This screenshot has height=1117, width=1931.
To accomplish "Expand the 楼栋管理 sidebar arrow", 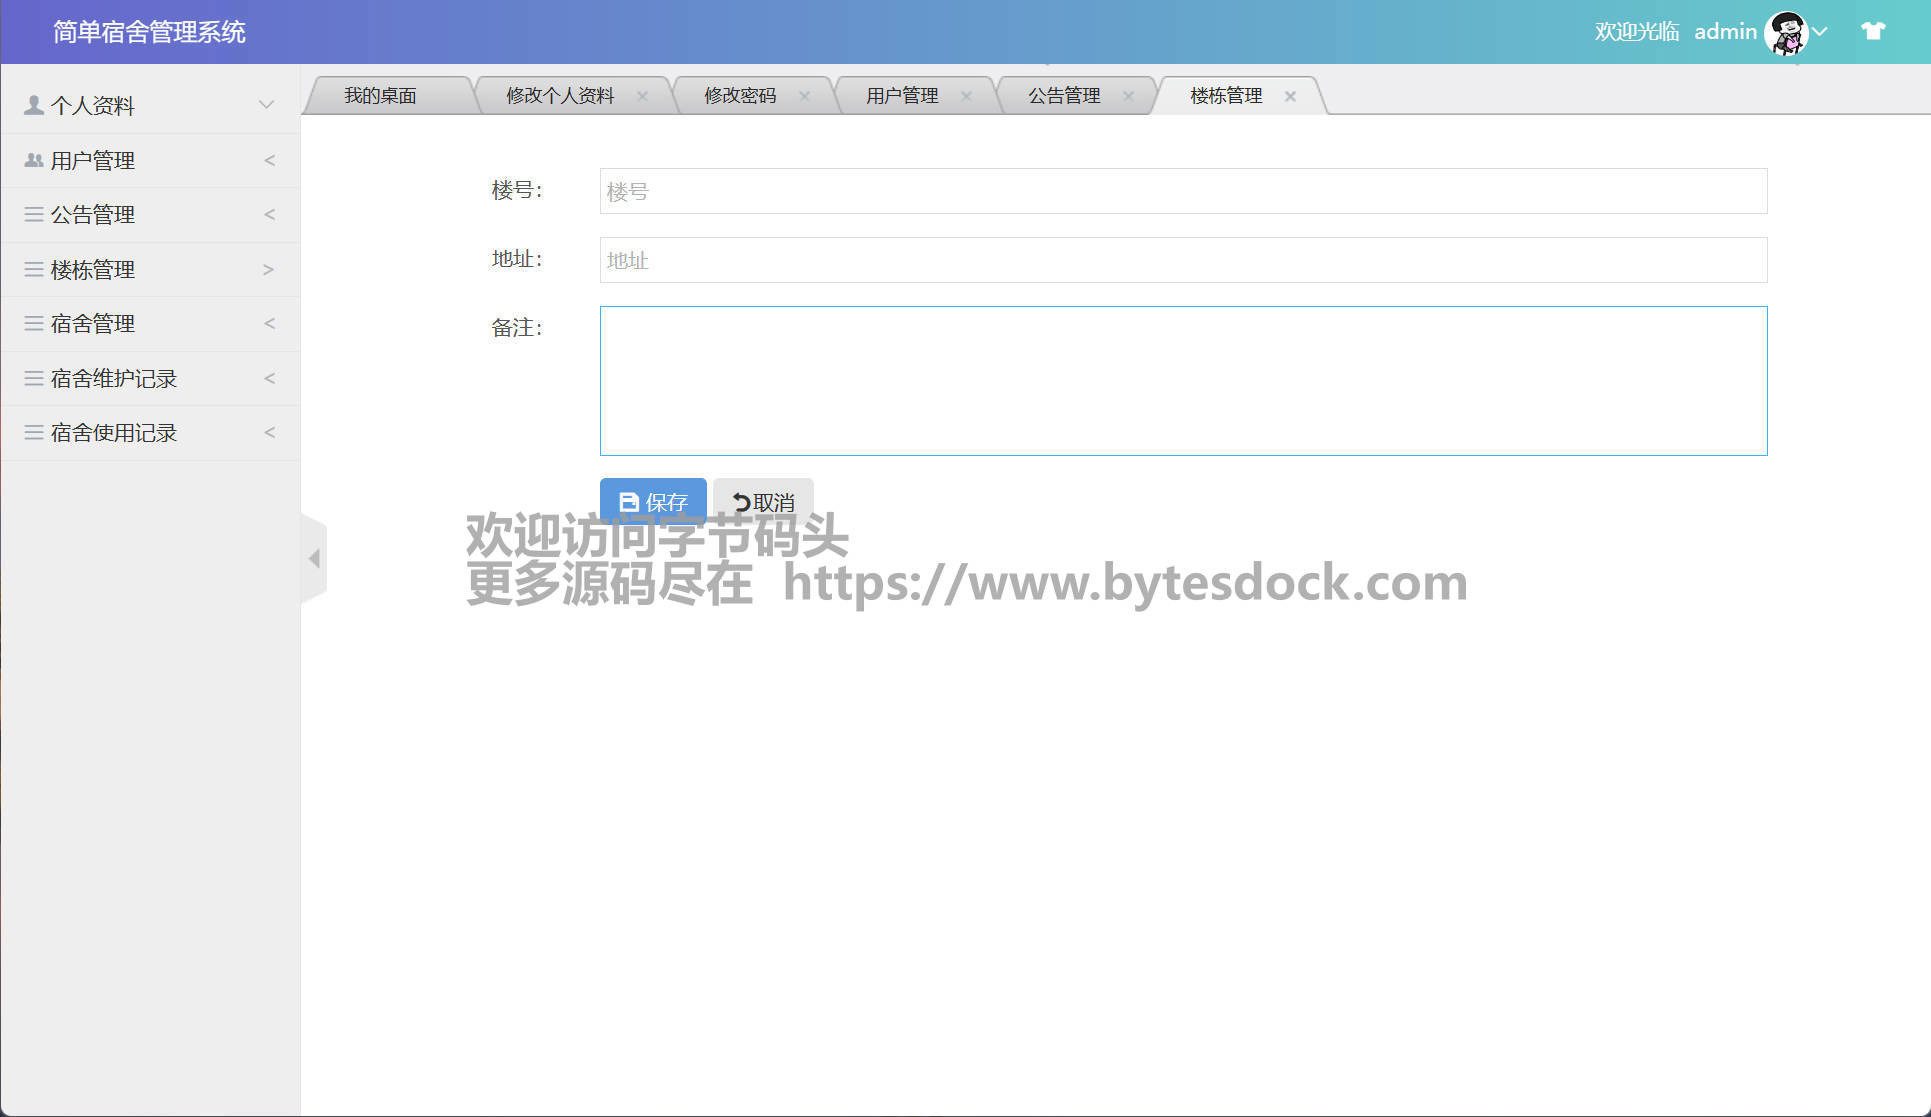I will pos(268,269).
